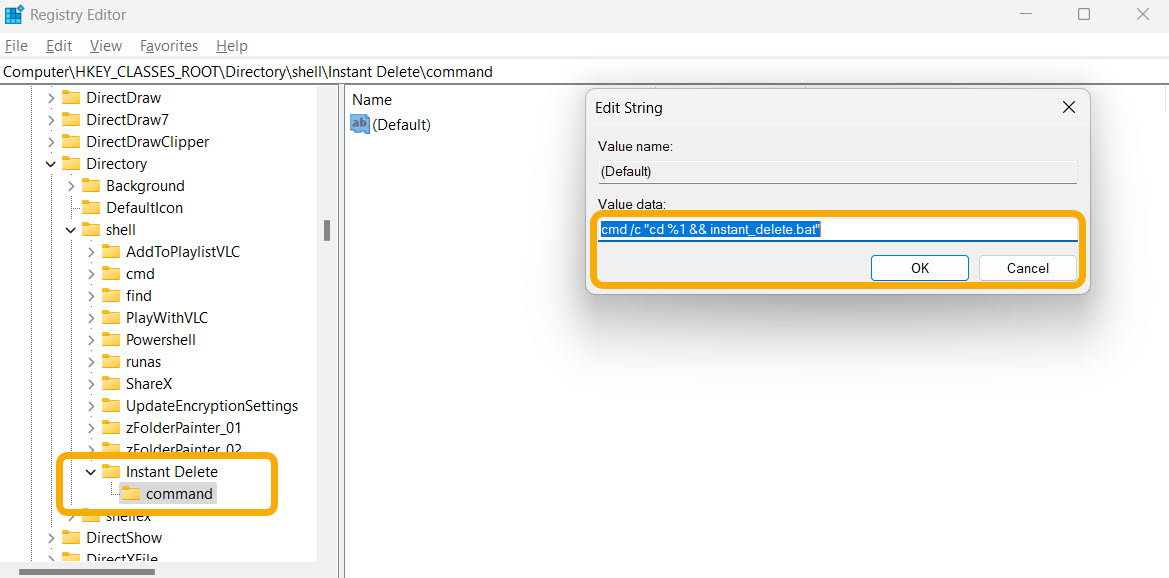Click the DefaultIcon folder icon
Screen dimensions: 1169x578
coord(91,207)
